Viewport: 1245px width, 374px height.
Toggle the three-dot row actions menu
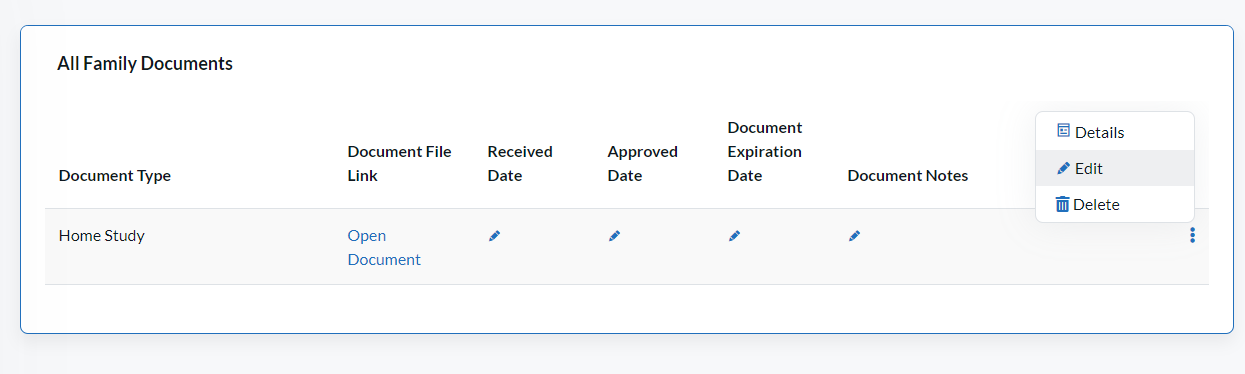pos(1192,236)
